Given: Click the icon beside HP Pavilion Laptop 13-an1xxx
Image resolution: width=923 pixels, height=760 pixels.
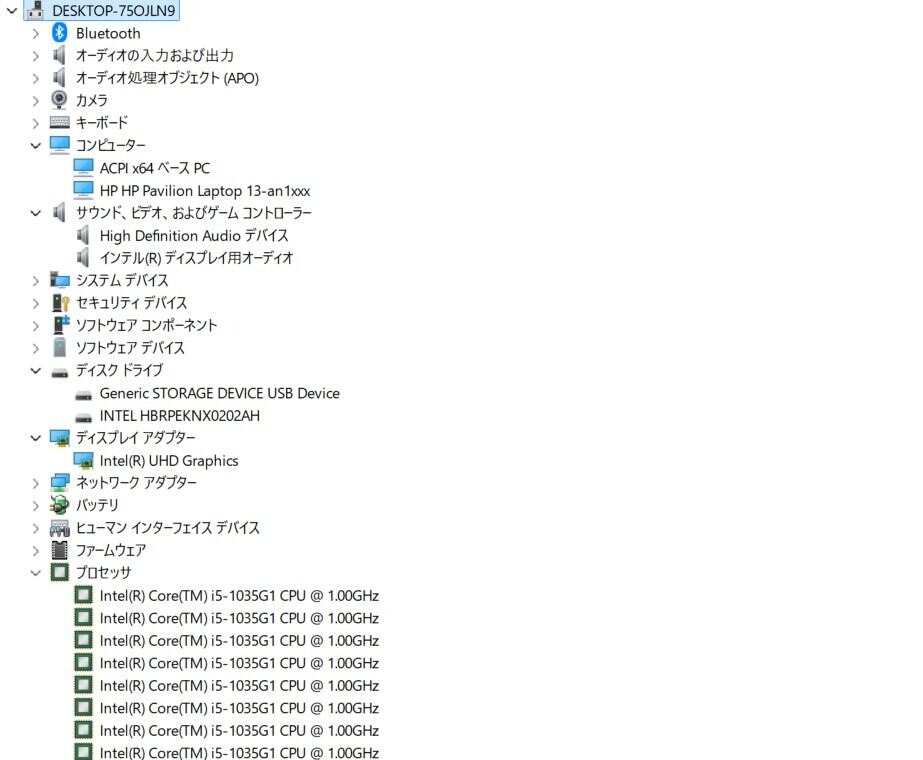Looking at the screenshot, I should point(84,190).
